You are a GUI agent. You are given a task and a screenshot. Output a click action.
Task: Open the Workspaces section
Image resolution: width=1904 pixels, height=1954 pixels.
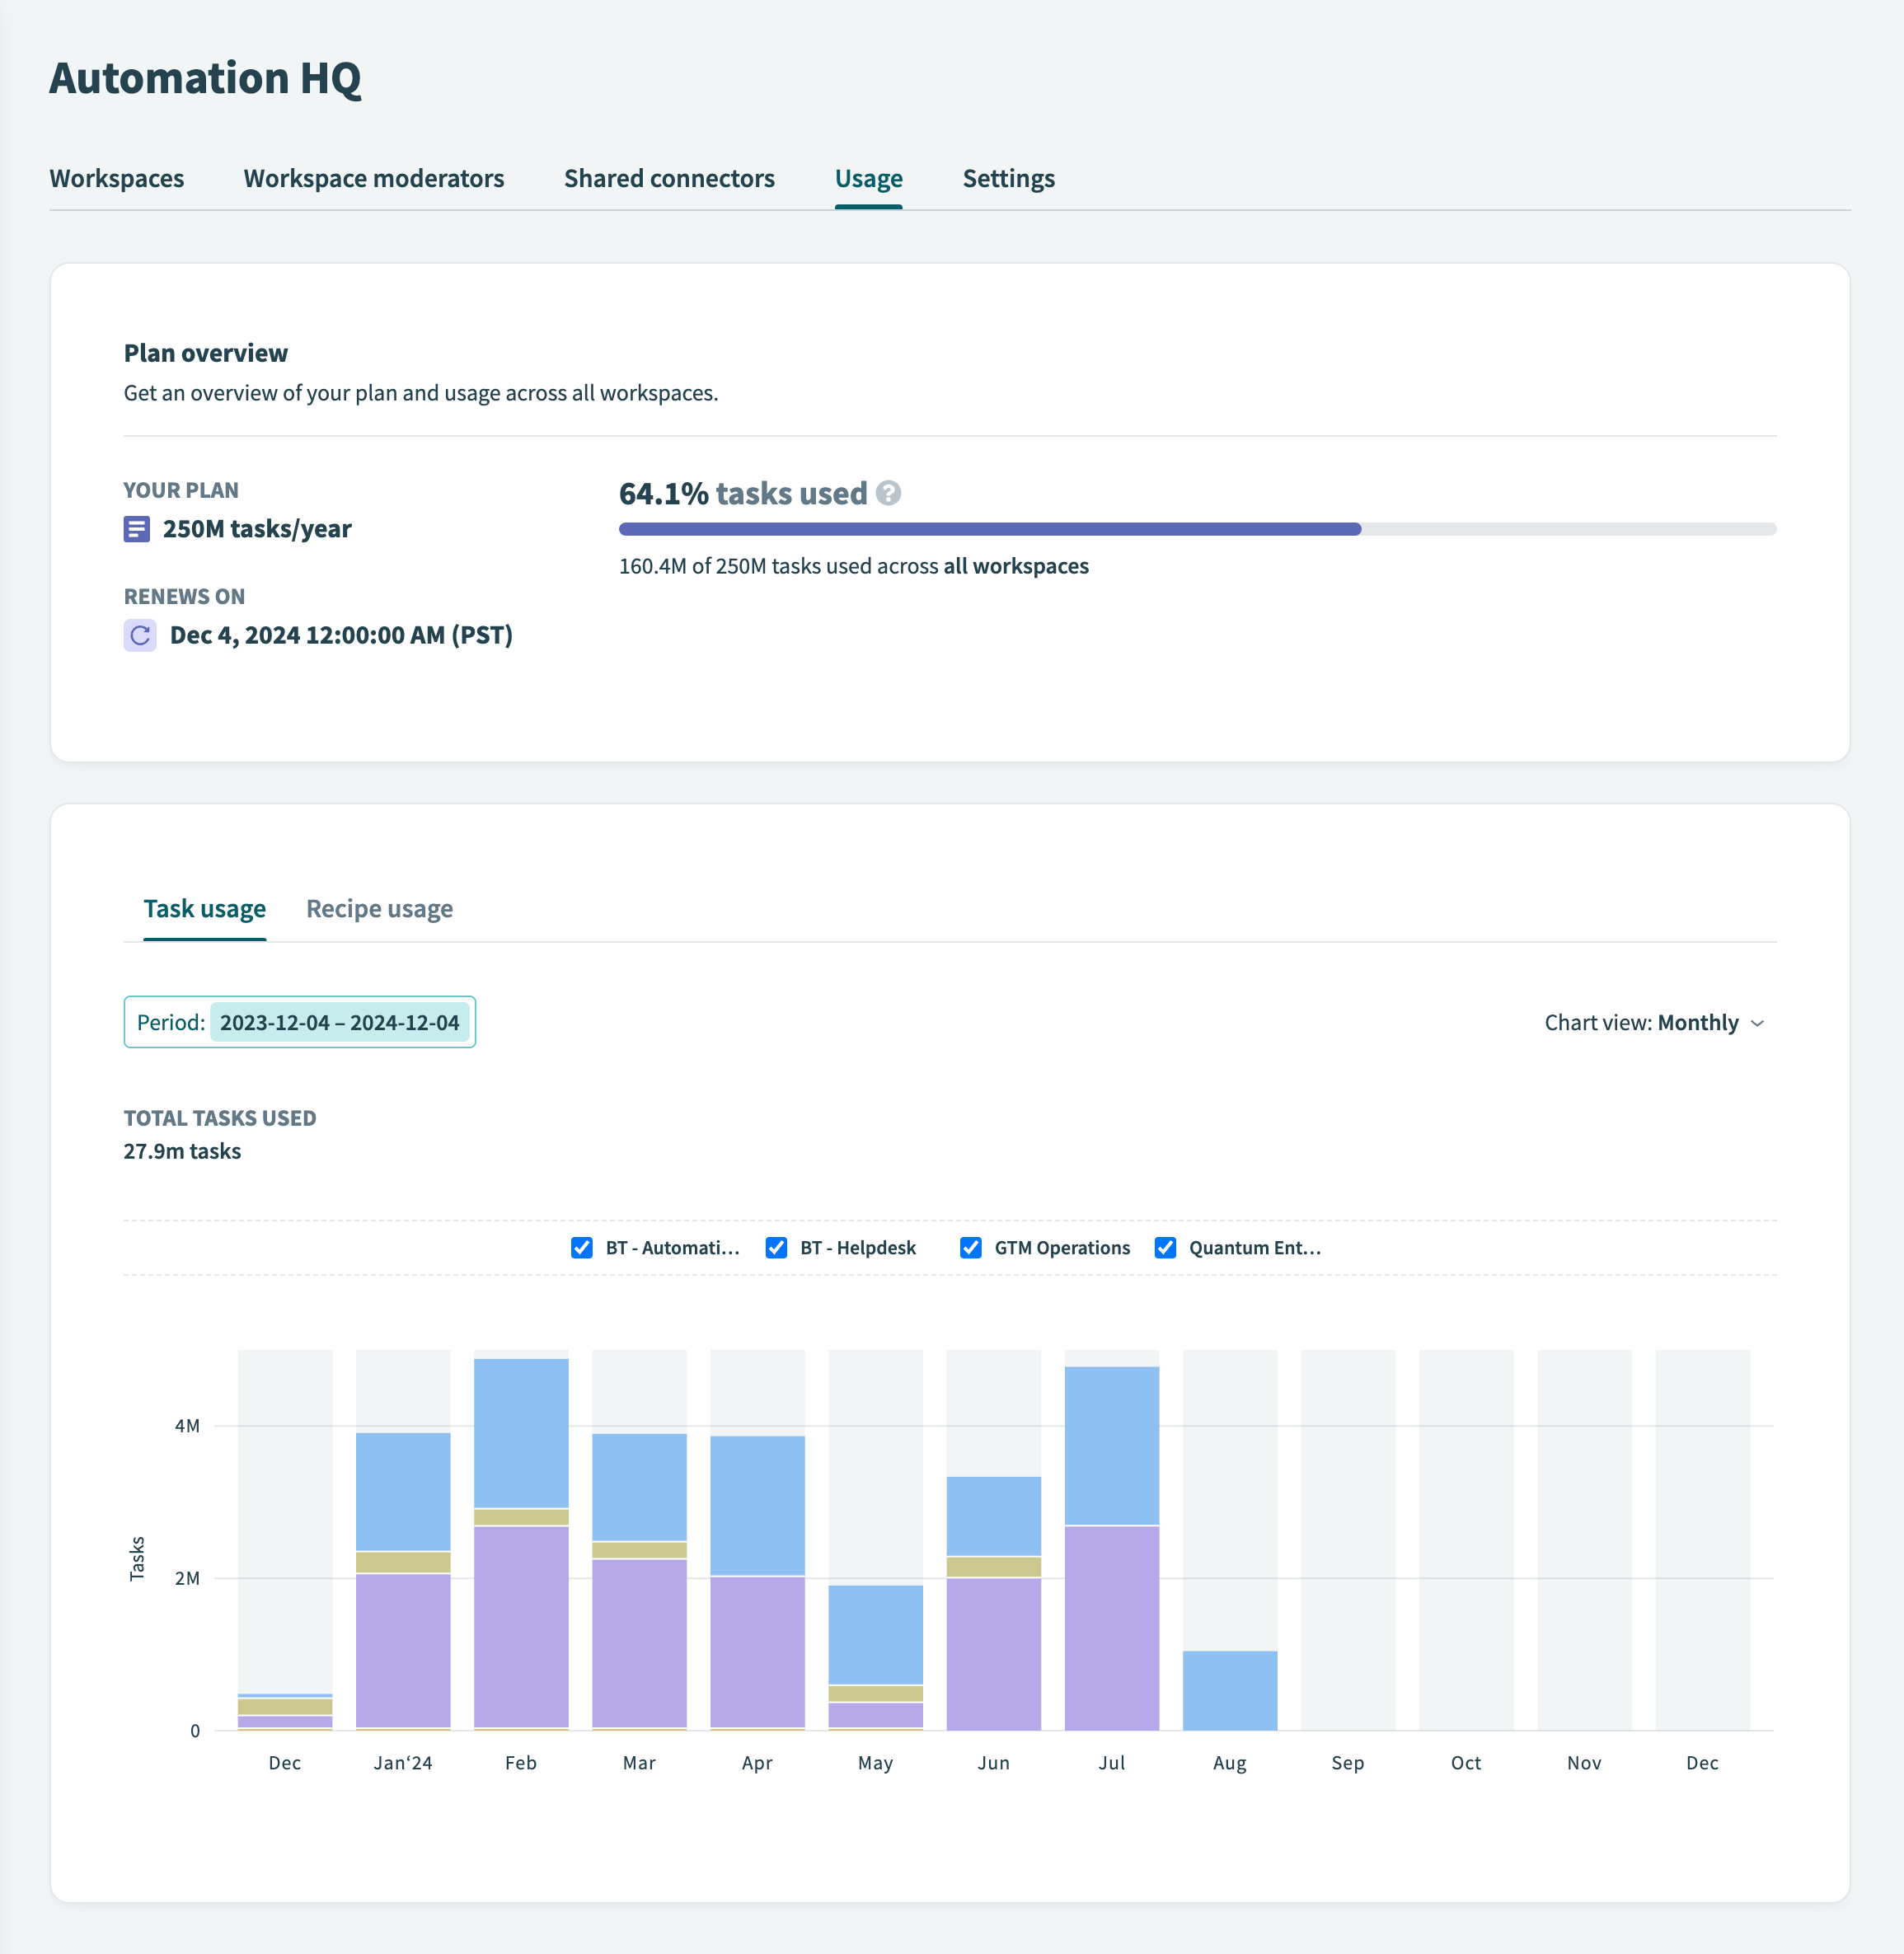click(117, 176)
